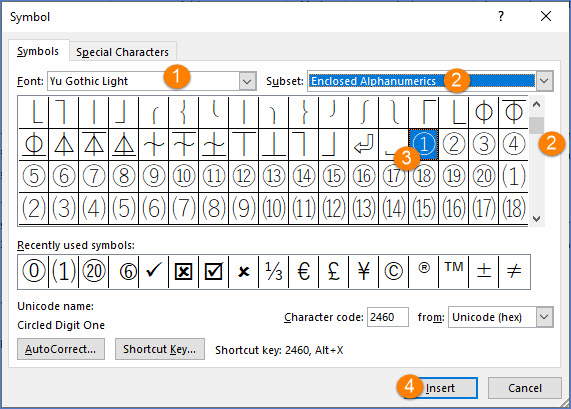Click the Insert button

coord(441,388)
